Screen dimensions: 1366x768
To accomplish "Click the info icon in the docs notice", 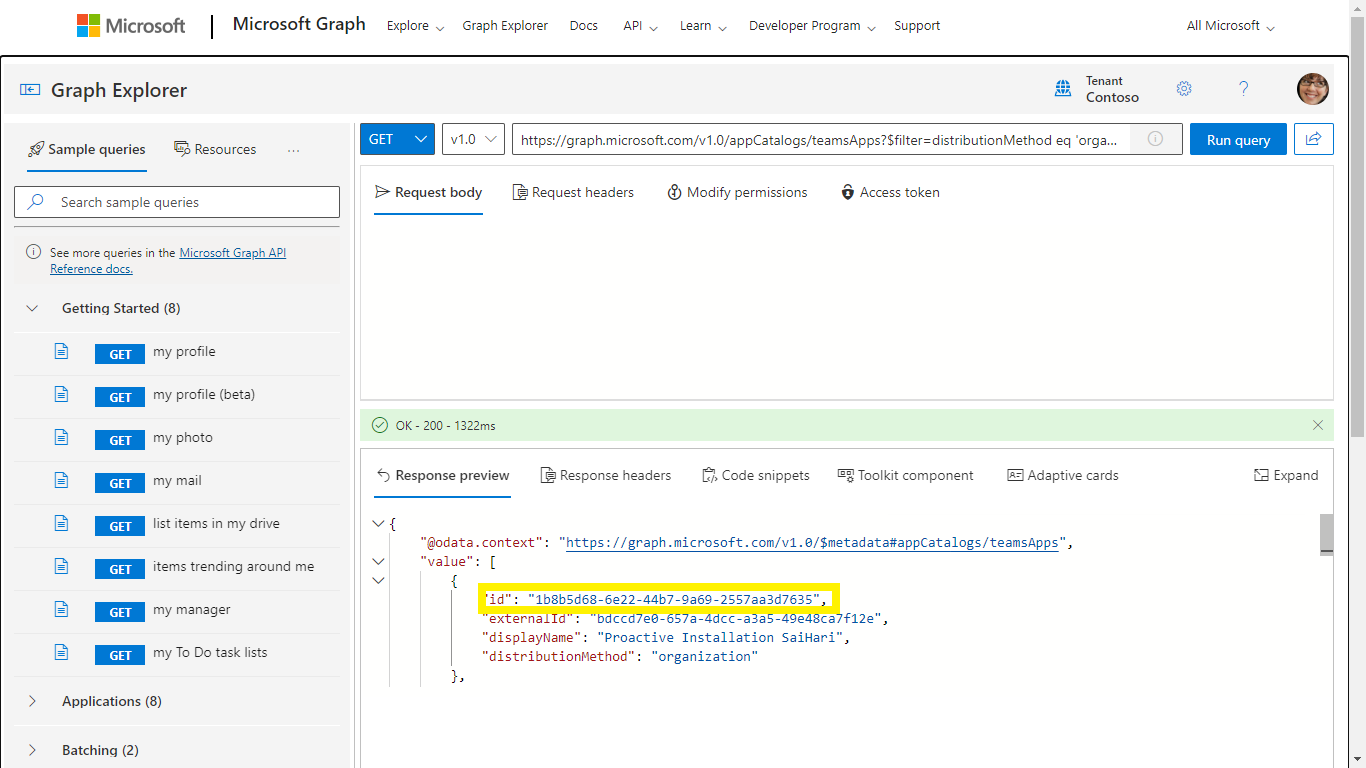I will pos(34,253).
